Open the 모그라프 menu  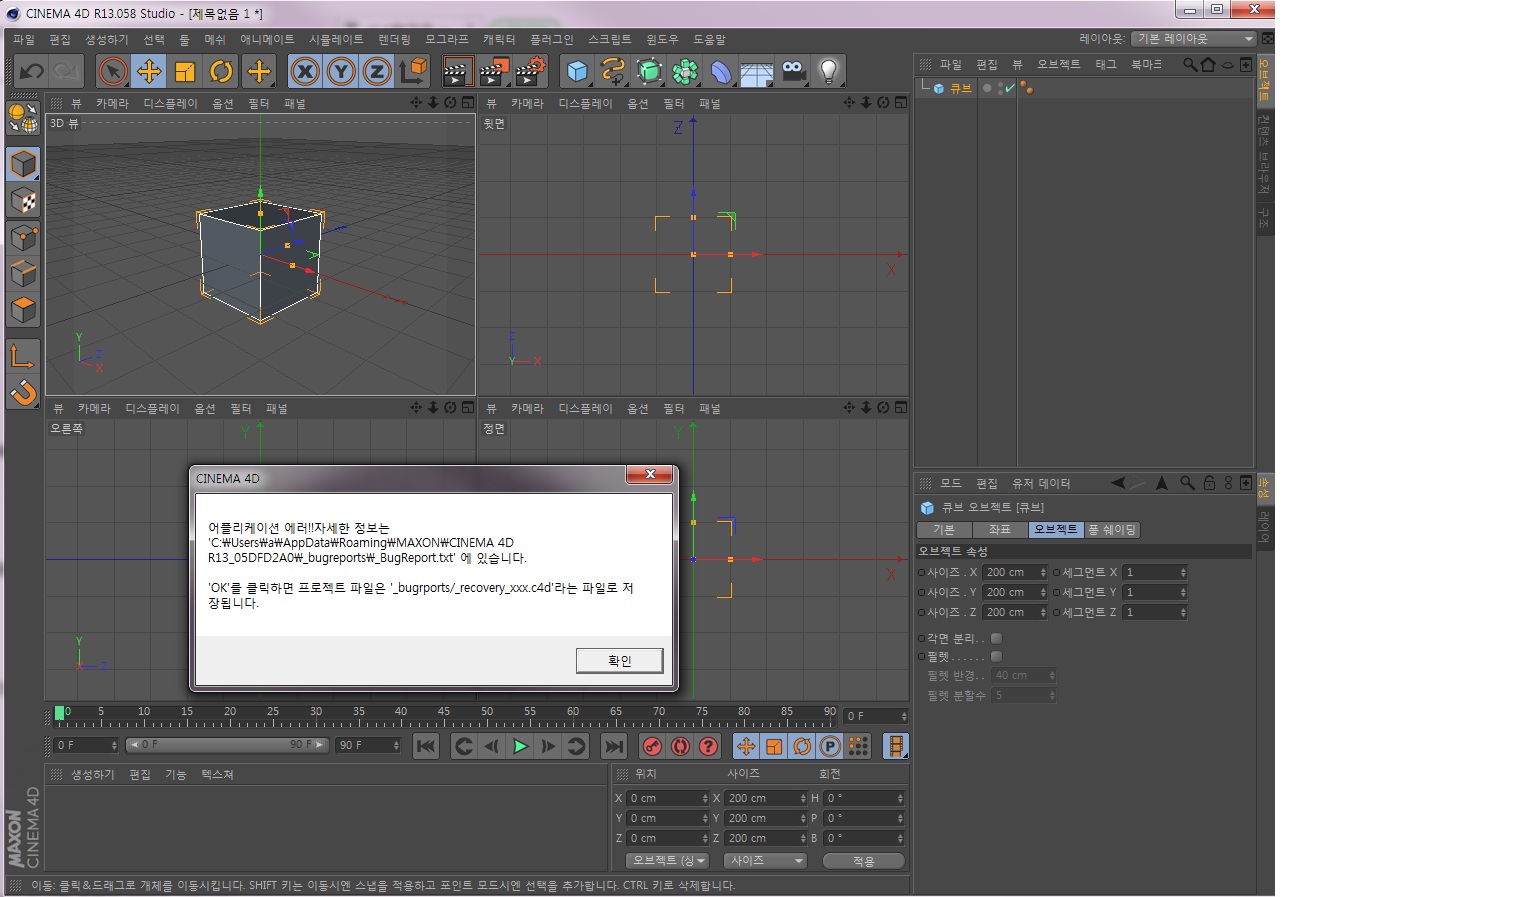click(x=447, y=39)
